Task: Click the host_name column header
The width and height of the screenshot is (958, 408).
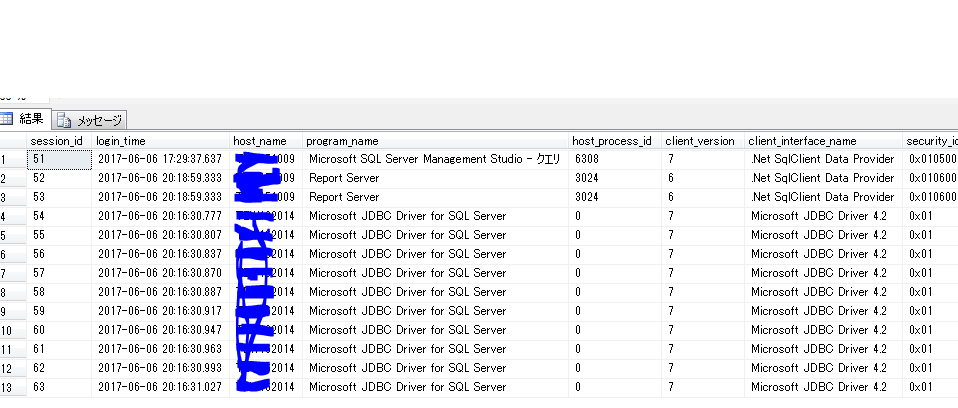Action: pyautogui.click(x=266, y=141)
